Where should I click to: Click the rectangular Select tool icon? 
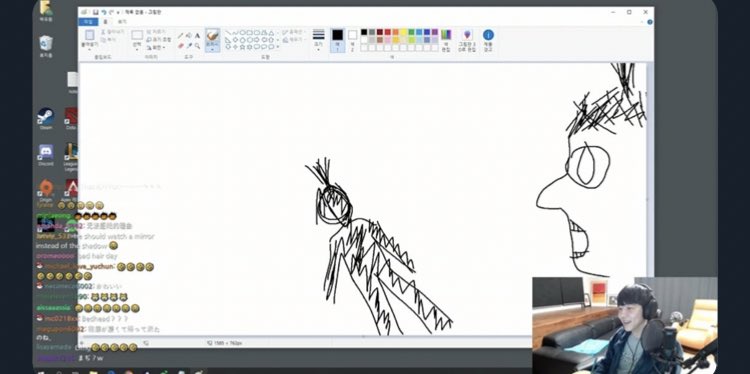pos(137,35)
